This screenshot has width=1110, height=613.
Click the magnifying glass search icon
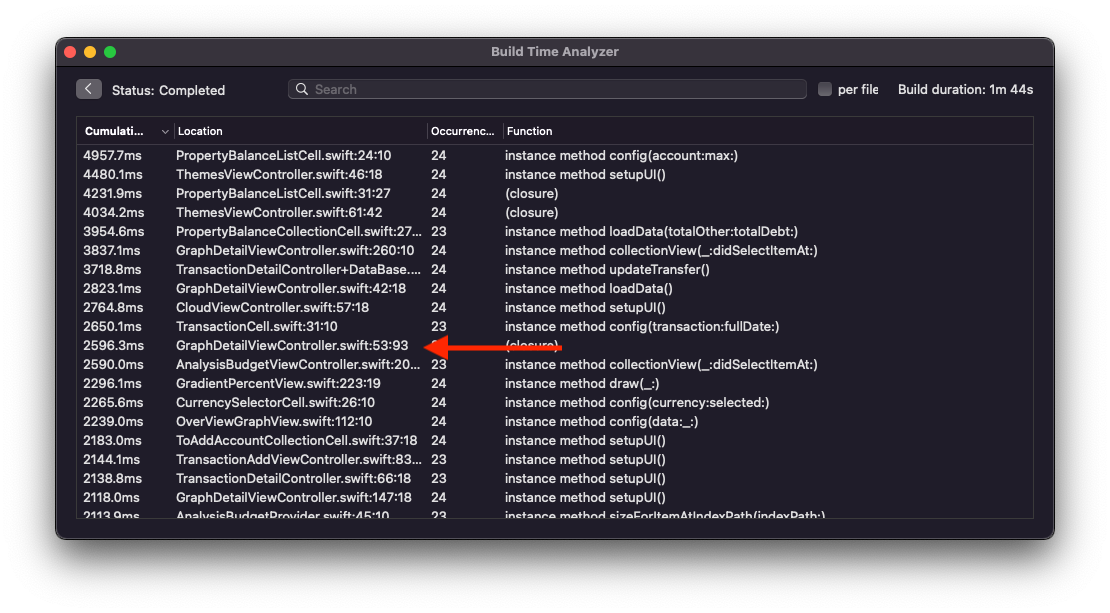[x=302, y=89]
